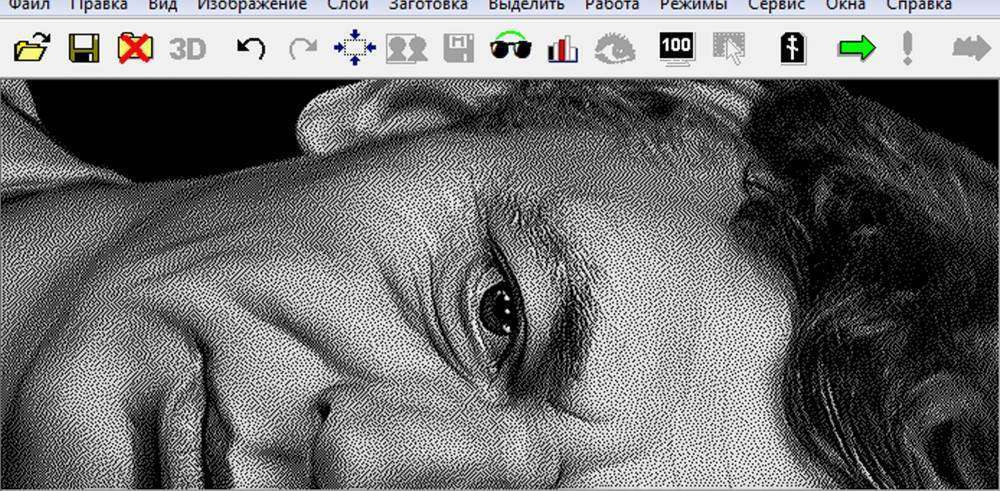The image size is (1000, 491).
Task: Click the greyed redo arrow icon
Action: (303, 48)
